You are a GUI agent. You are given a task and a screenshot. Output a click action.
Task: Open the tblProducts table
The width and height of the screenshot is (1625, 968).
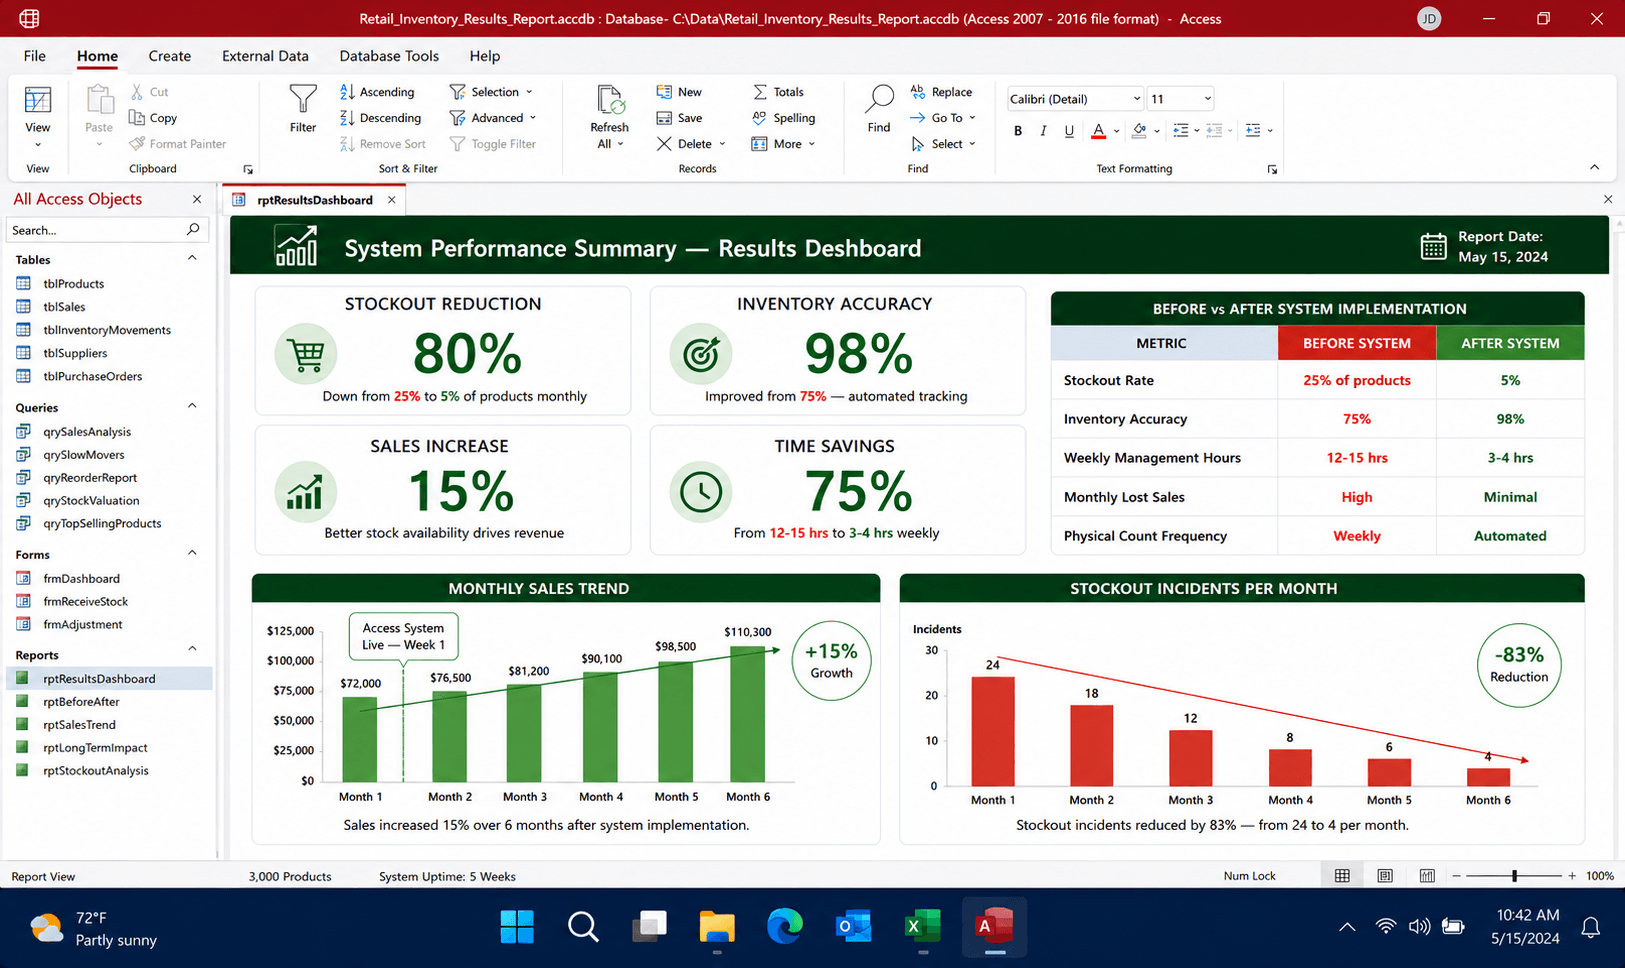73,284
